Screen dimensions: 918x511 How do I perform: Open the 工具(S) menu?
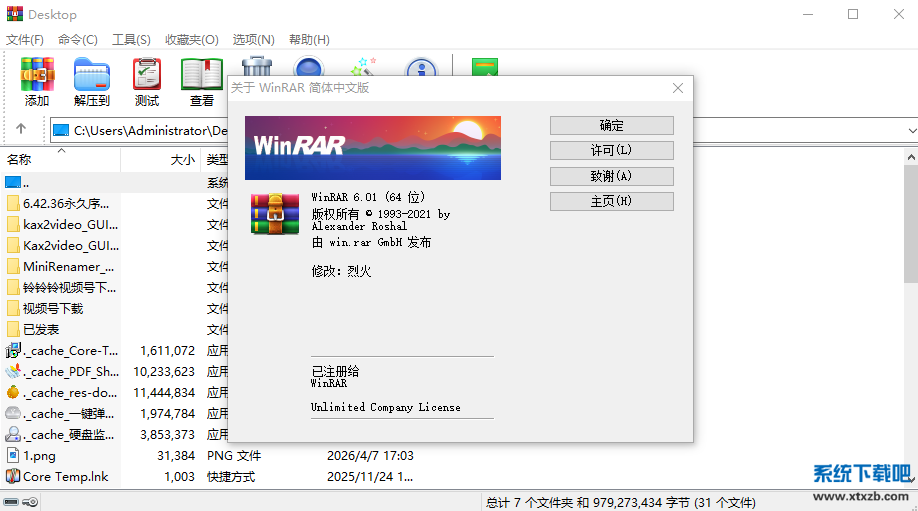[131, 40]
